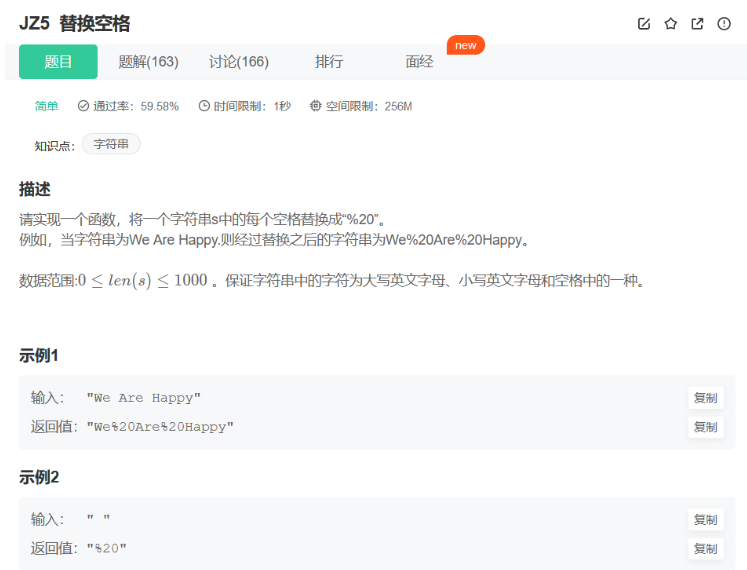
Task: Click the 时间限制: 1秒 text
Action: pos(252,106)
